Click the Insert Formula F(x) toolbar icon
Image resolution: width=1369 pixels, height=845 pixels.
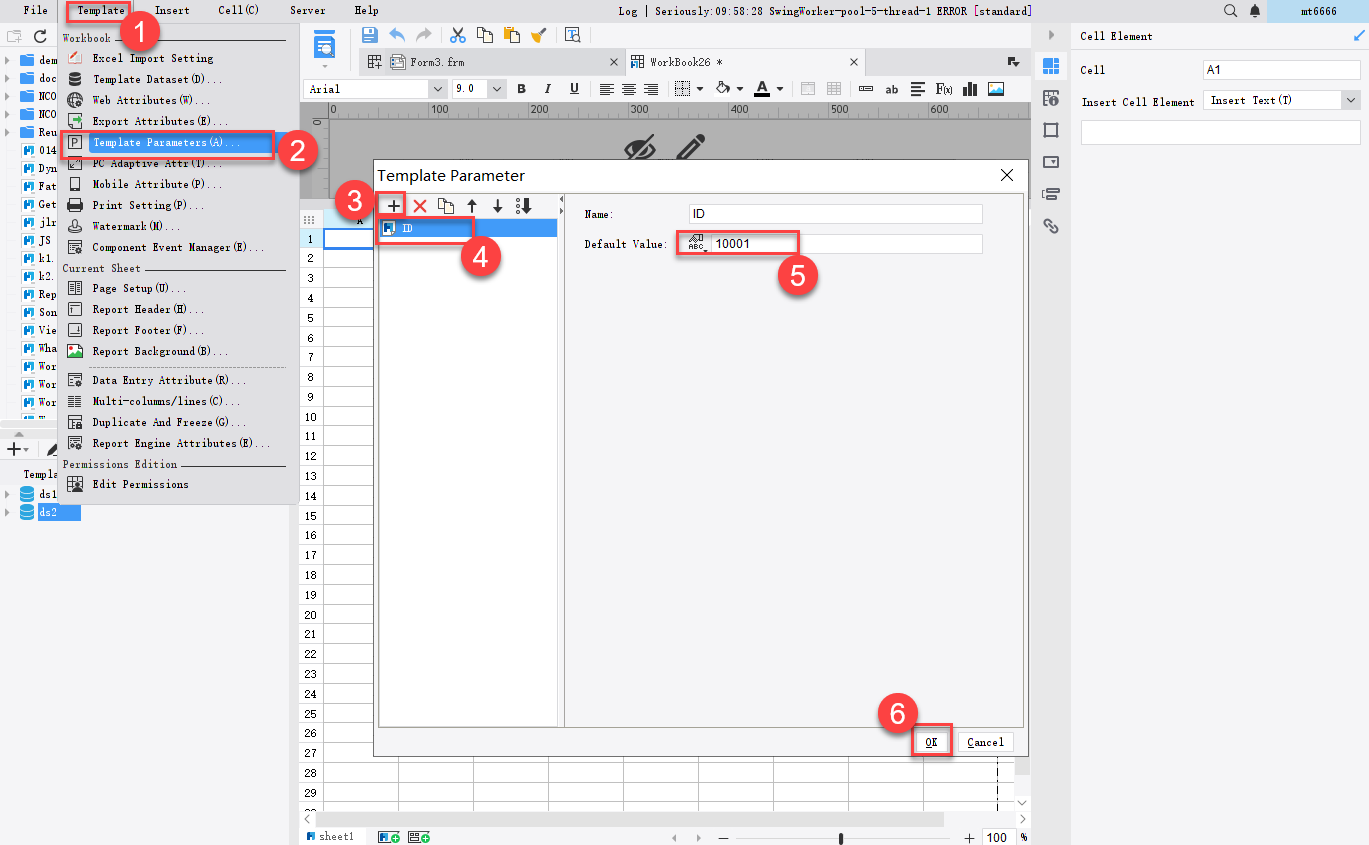943,89
